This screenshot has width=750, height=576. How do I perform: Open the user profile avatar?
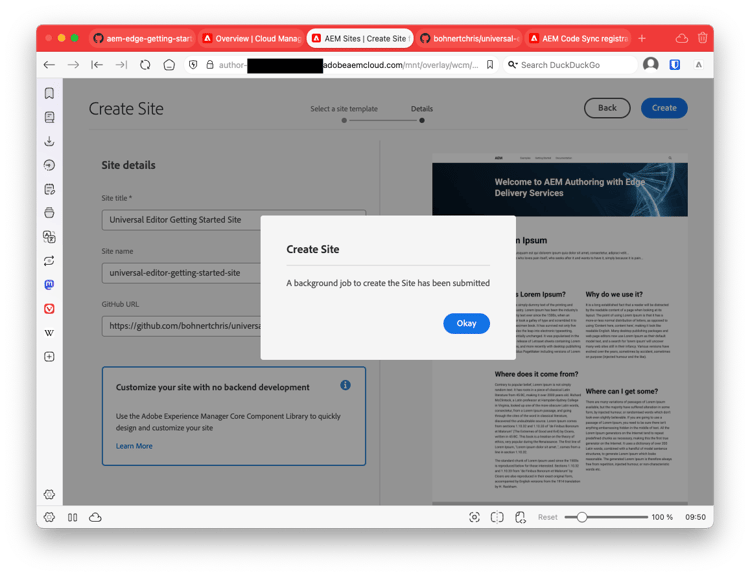pos(651,64)
